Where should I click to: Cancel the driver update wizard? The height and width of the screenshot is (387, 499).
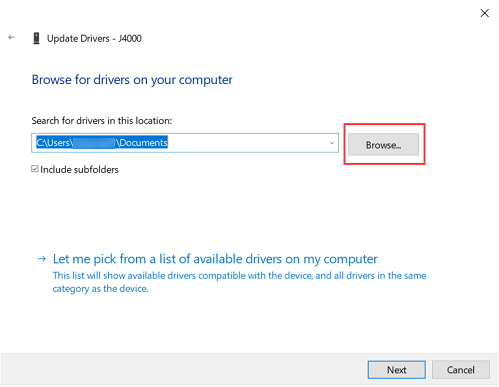461,370
